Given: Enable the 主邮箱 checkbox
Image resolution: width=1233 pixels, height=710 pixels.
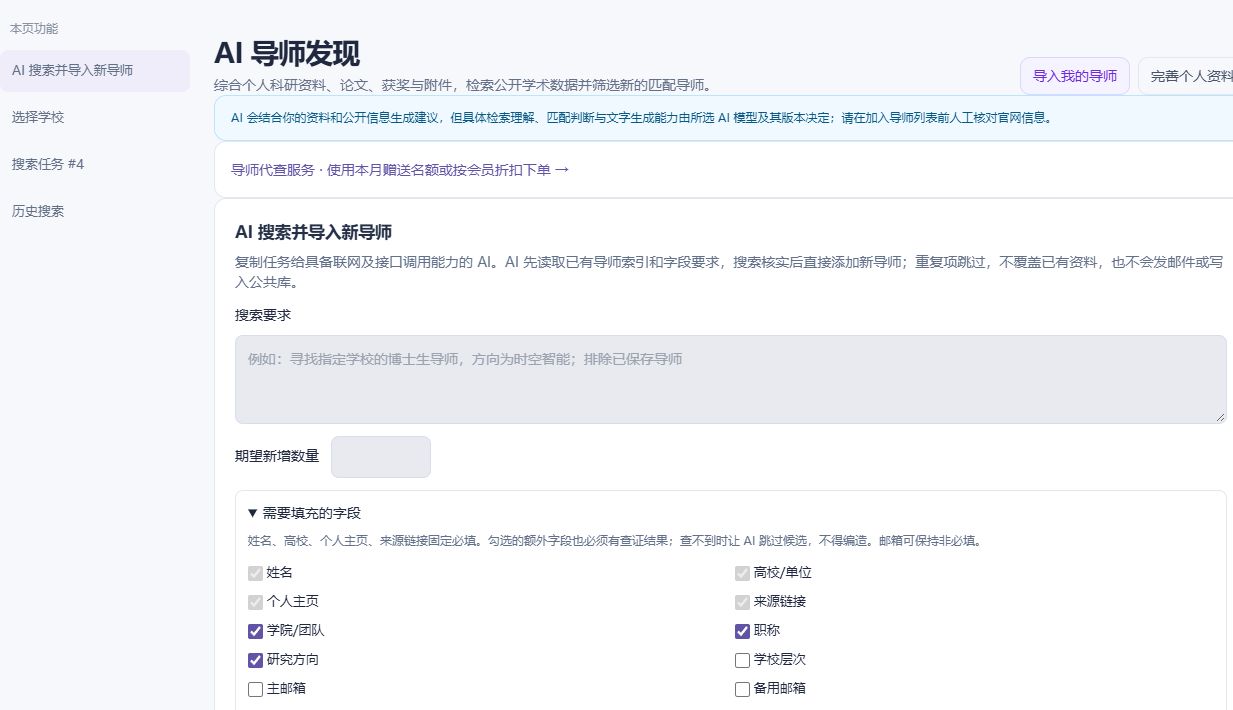Looking at the screenshot, I should [x=255, y=689].
